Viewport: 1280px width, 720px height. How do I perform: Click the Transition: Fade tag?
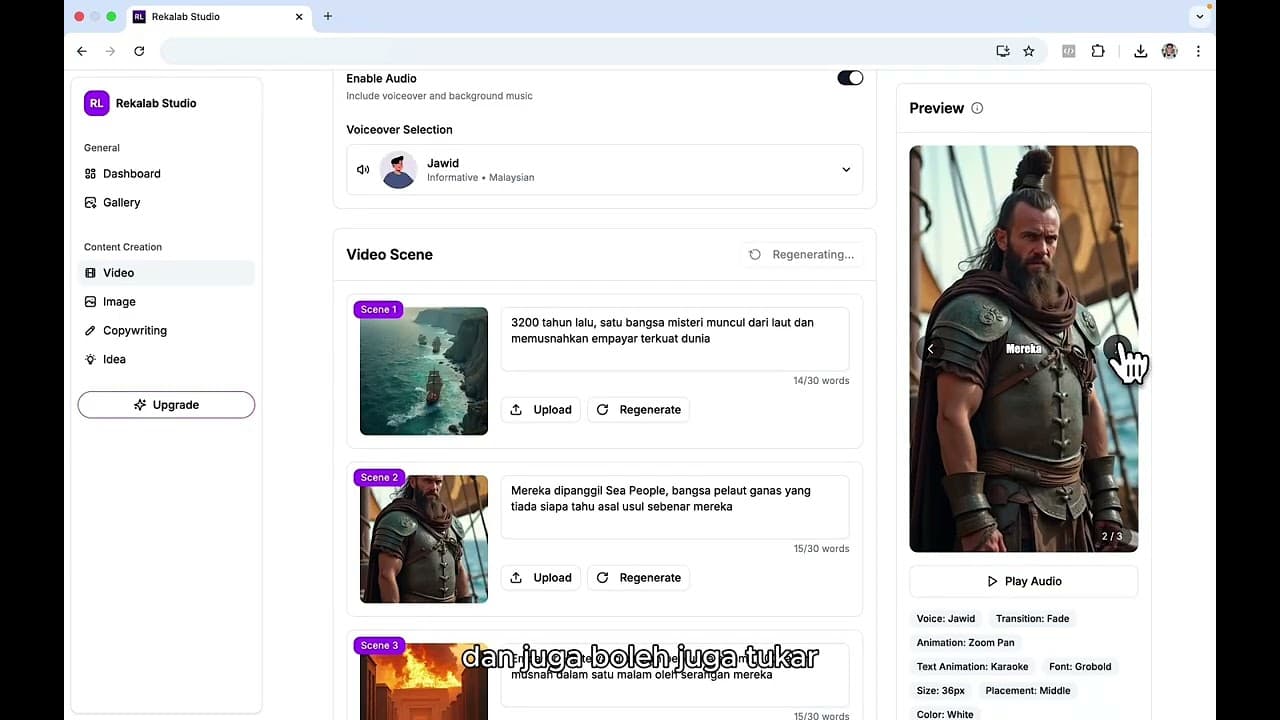1032,619
